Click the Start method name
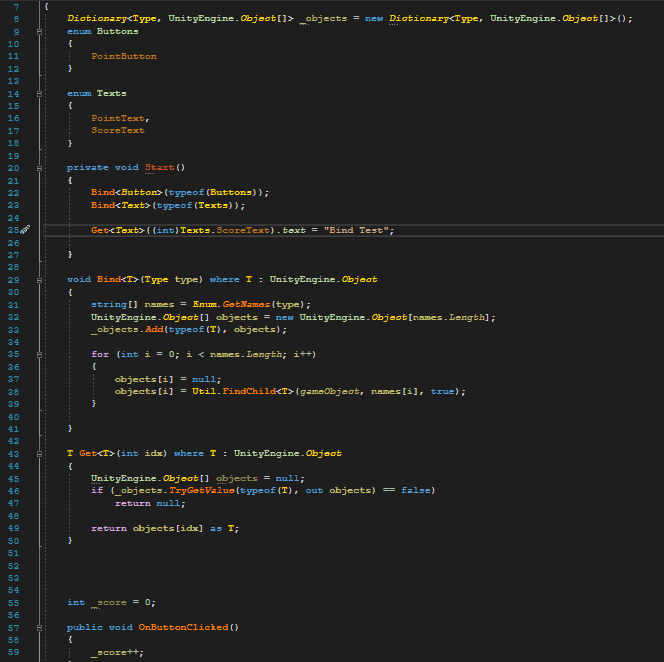 (x=160, y=167)
